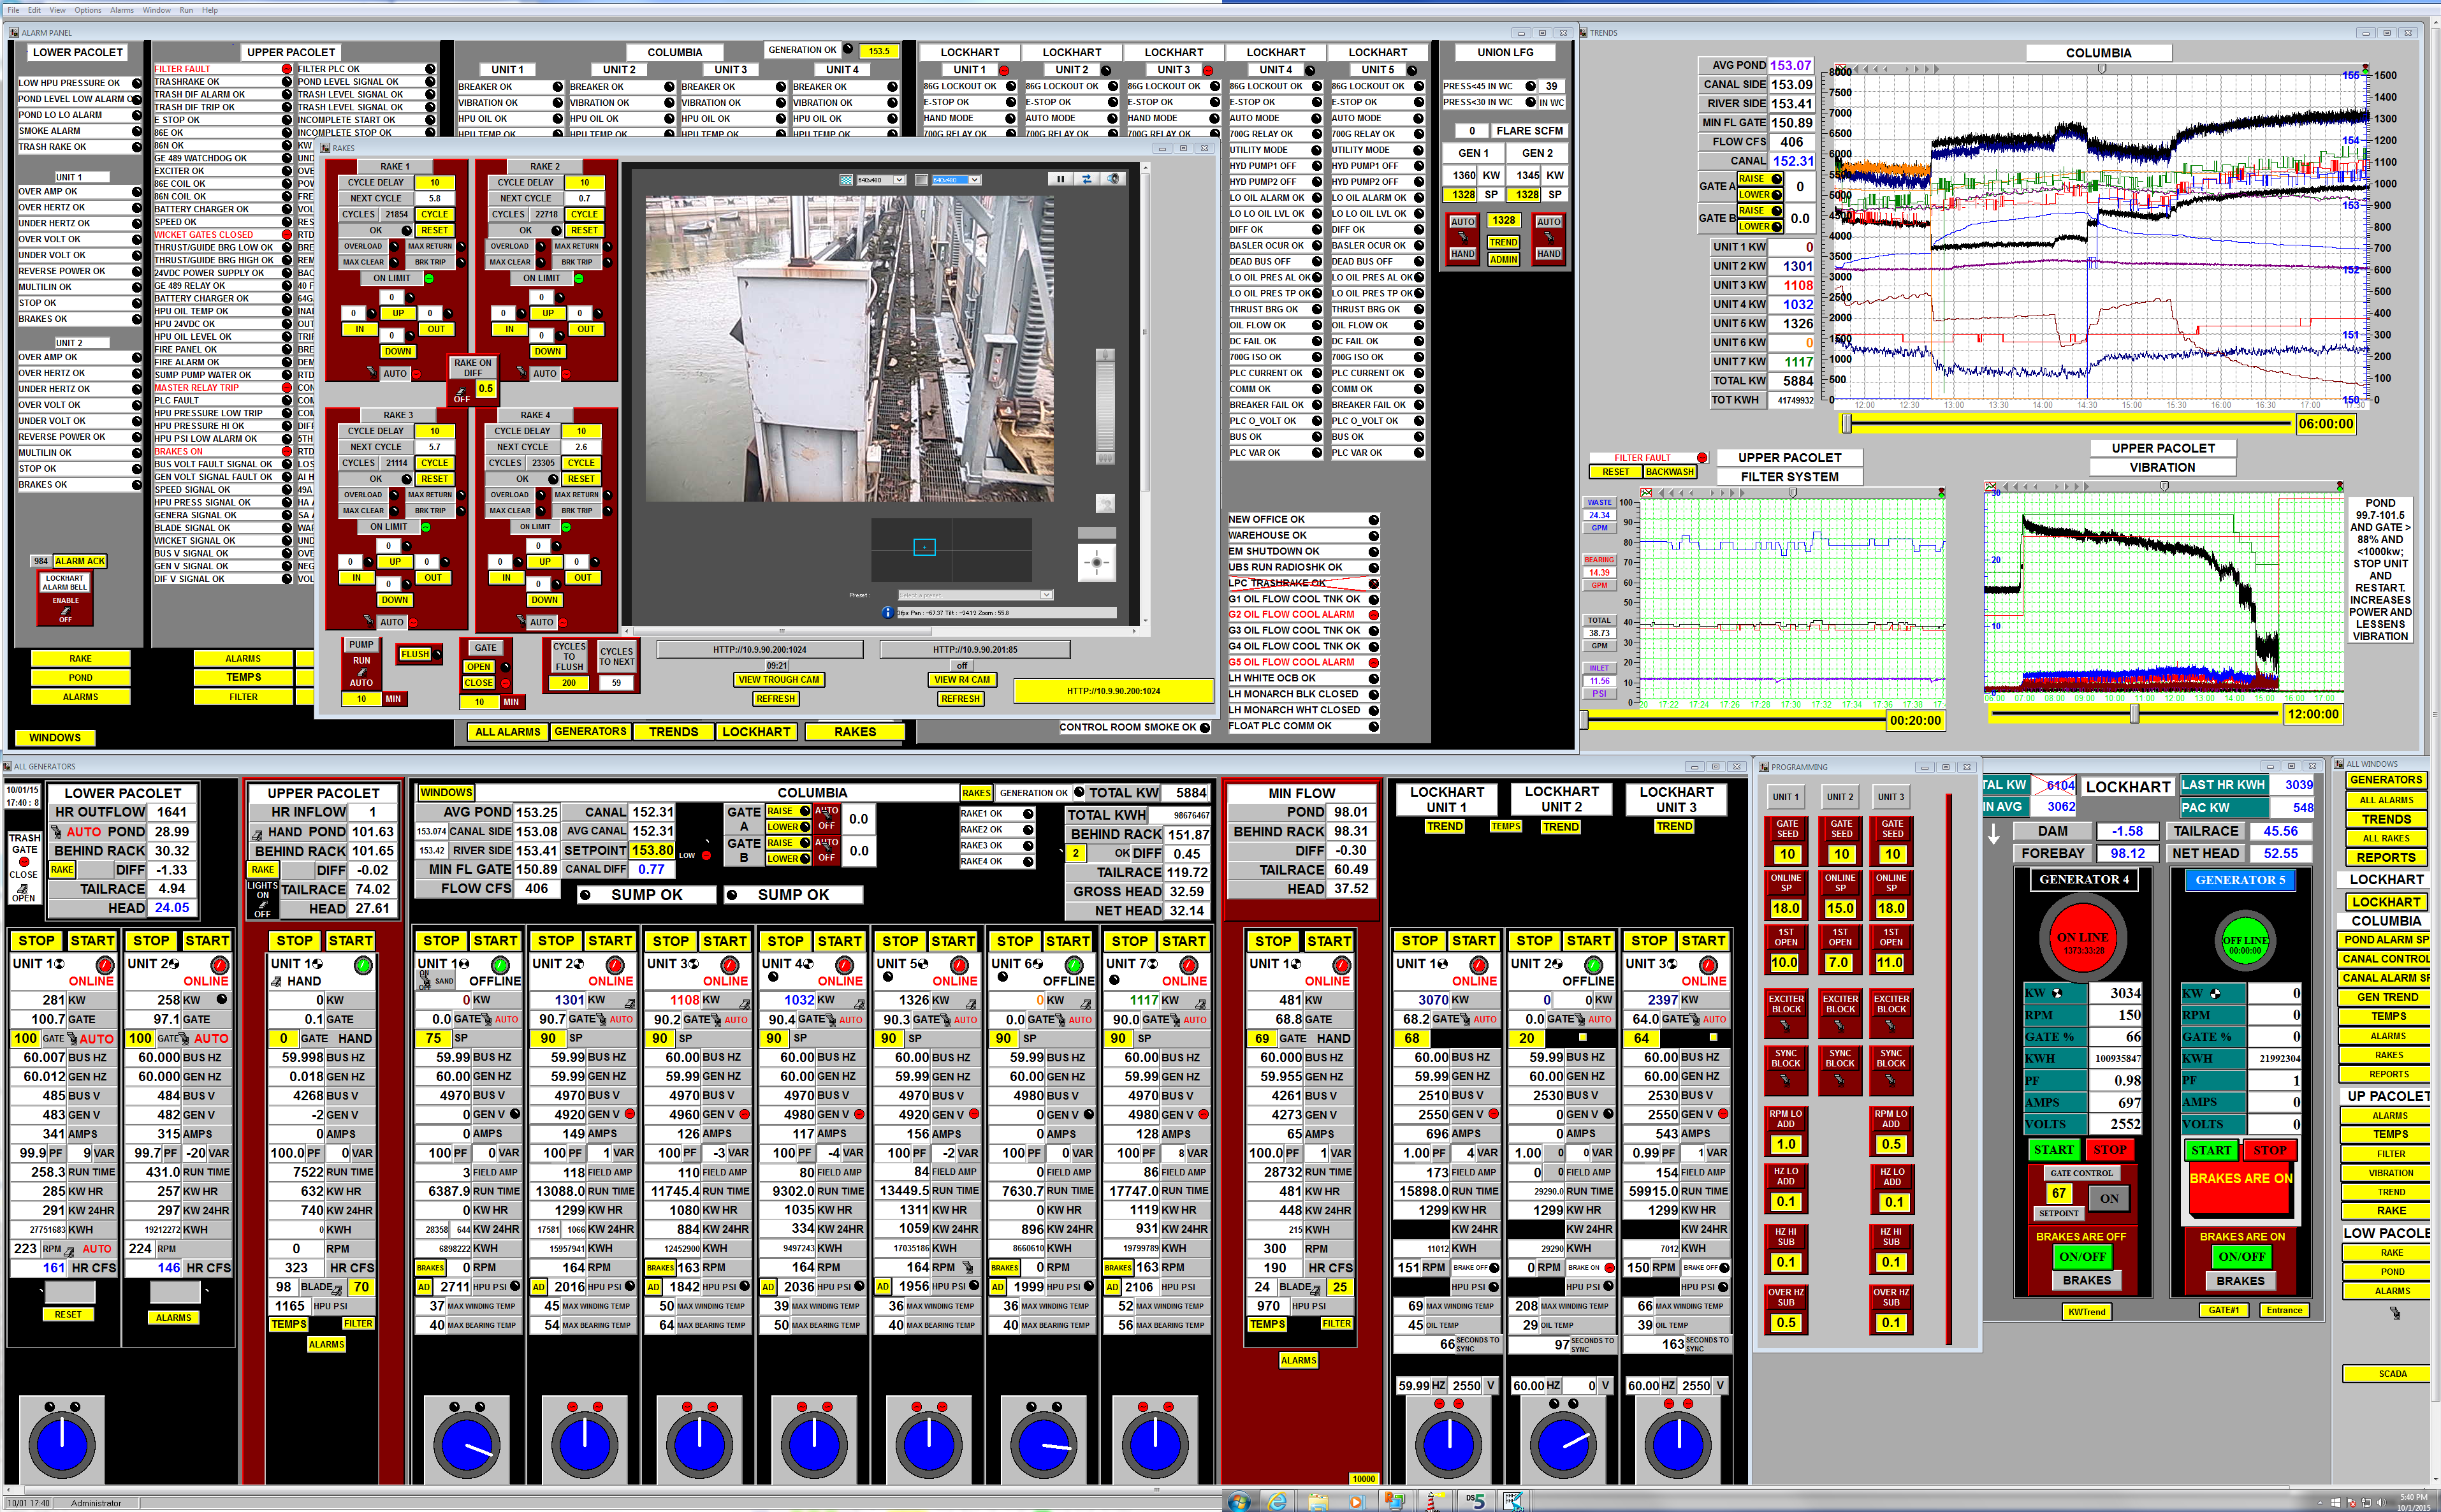Toggle Columbia Gate B AUTO/OFF switch
Viewport: 2441px width, 1512px height.
826,850
